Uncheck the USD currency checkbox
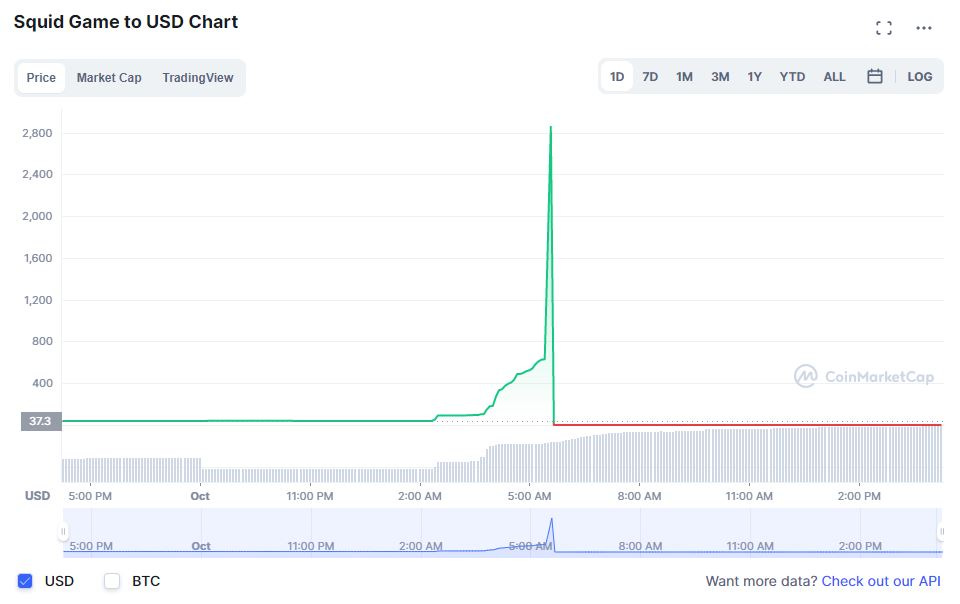 (x=25, y=581)
